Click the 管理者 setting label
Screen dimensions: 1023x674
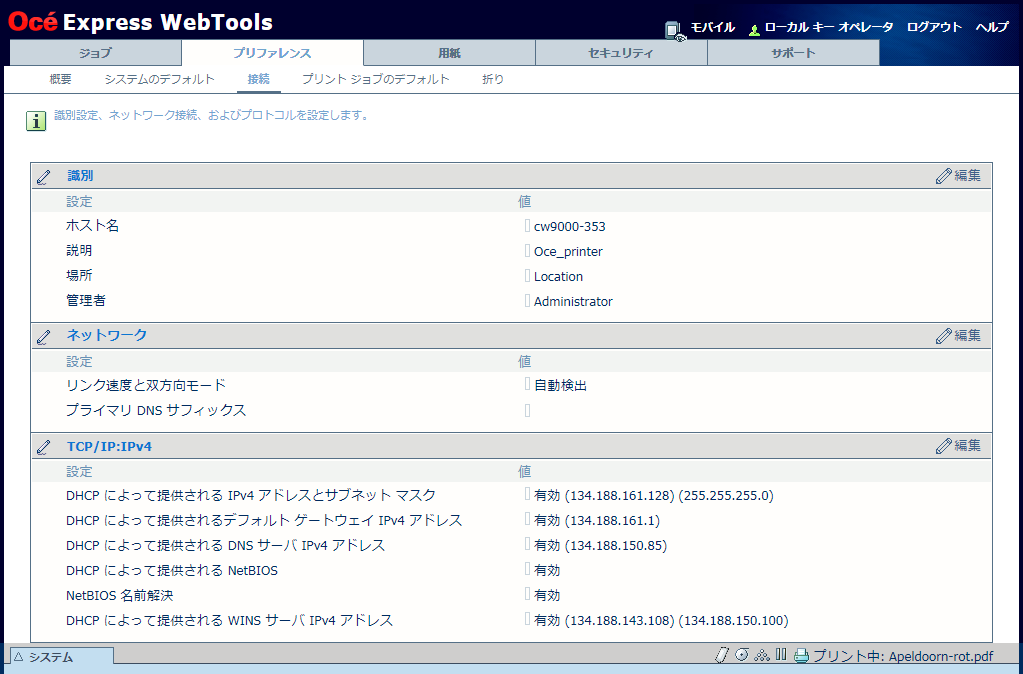85,301
